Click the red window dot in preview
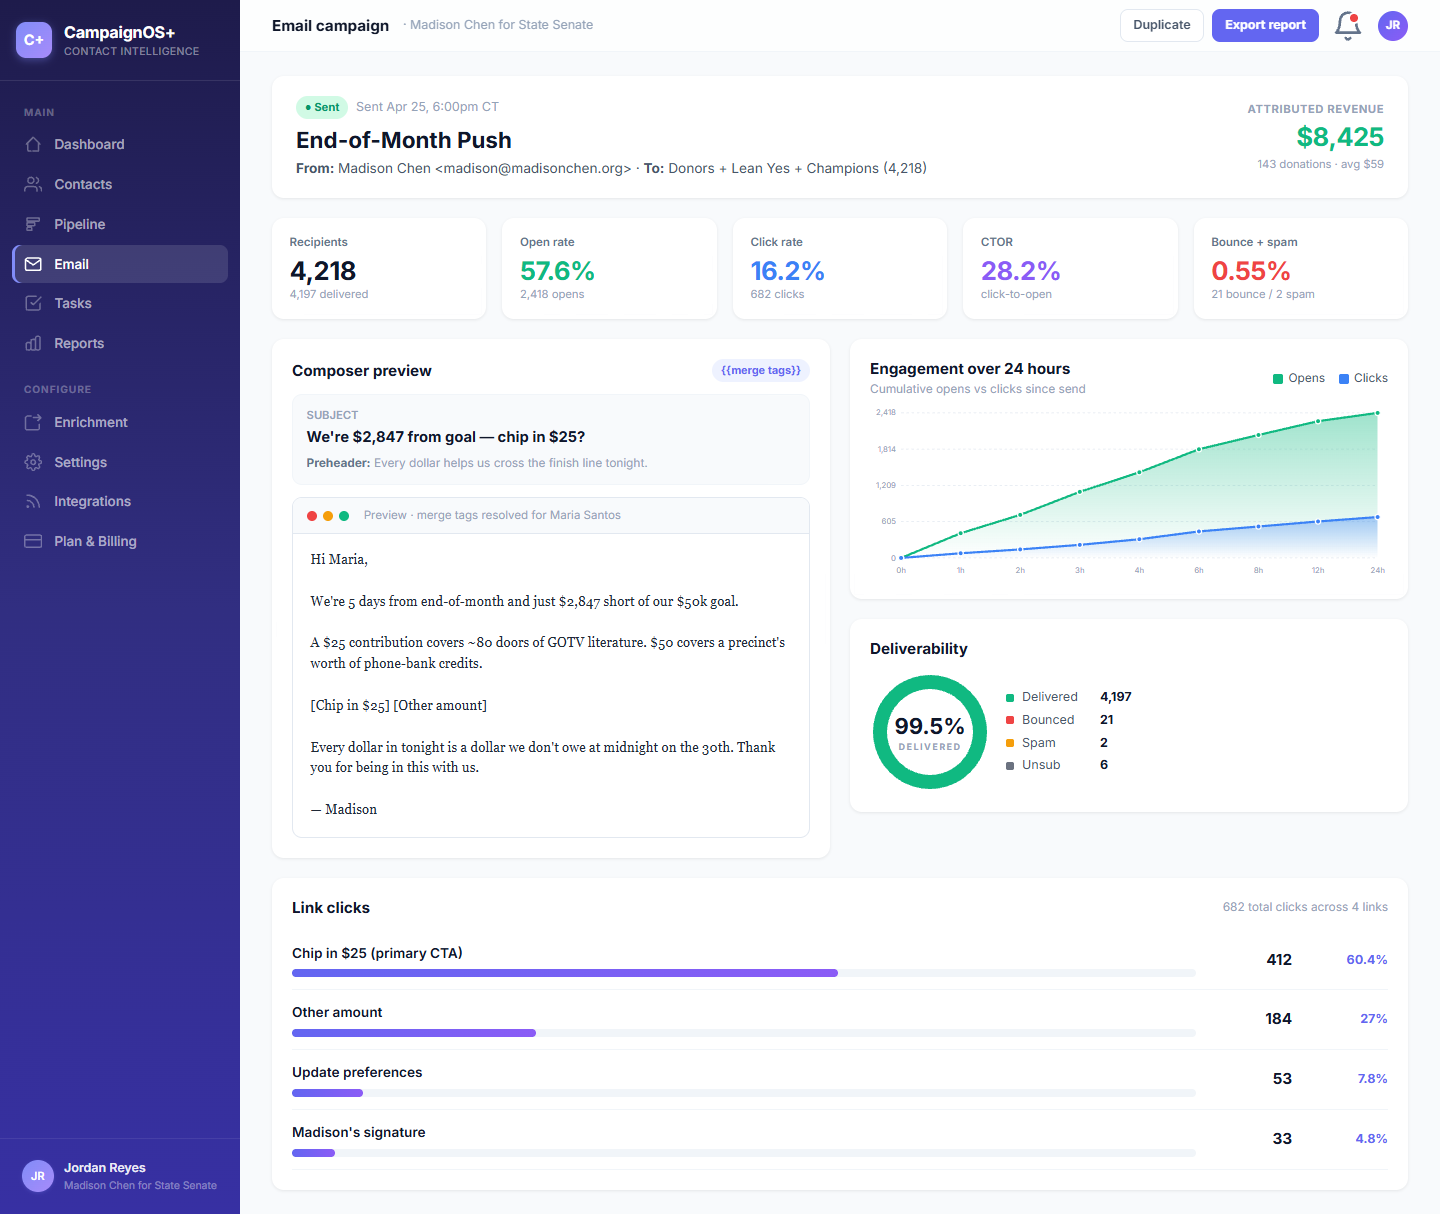1440x1214 pixels. point(312,516)
